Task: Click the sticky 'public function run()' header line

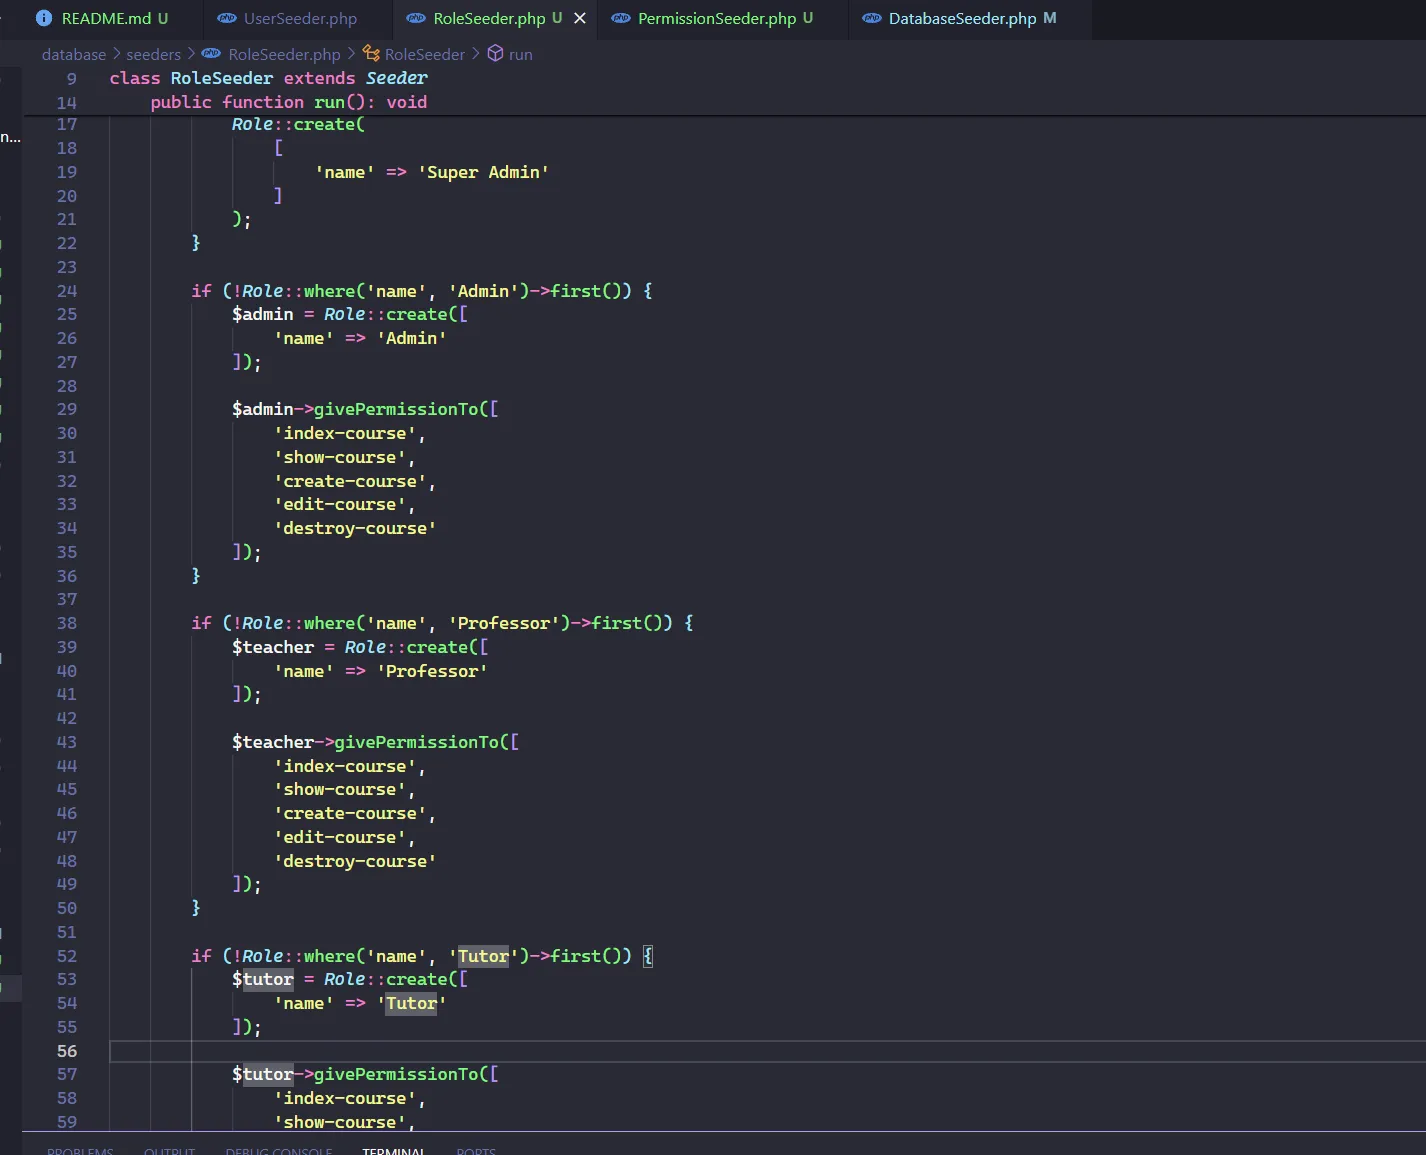Action: tap(289, 102)
